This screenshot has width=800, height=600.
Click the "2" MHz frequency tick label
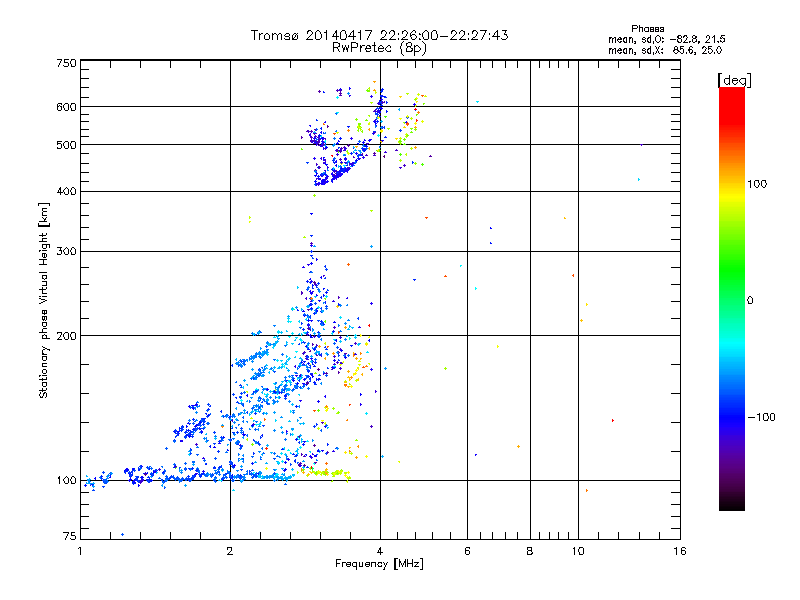(230, 551)
